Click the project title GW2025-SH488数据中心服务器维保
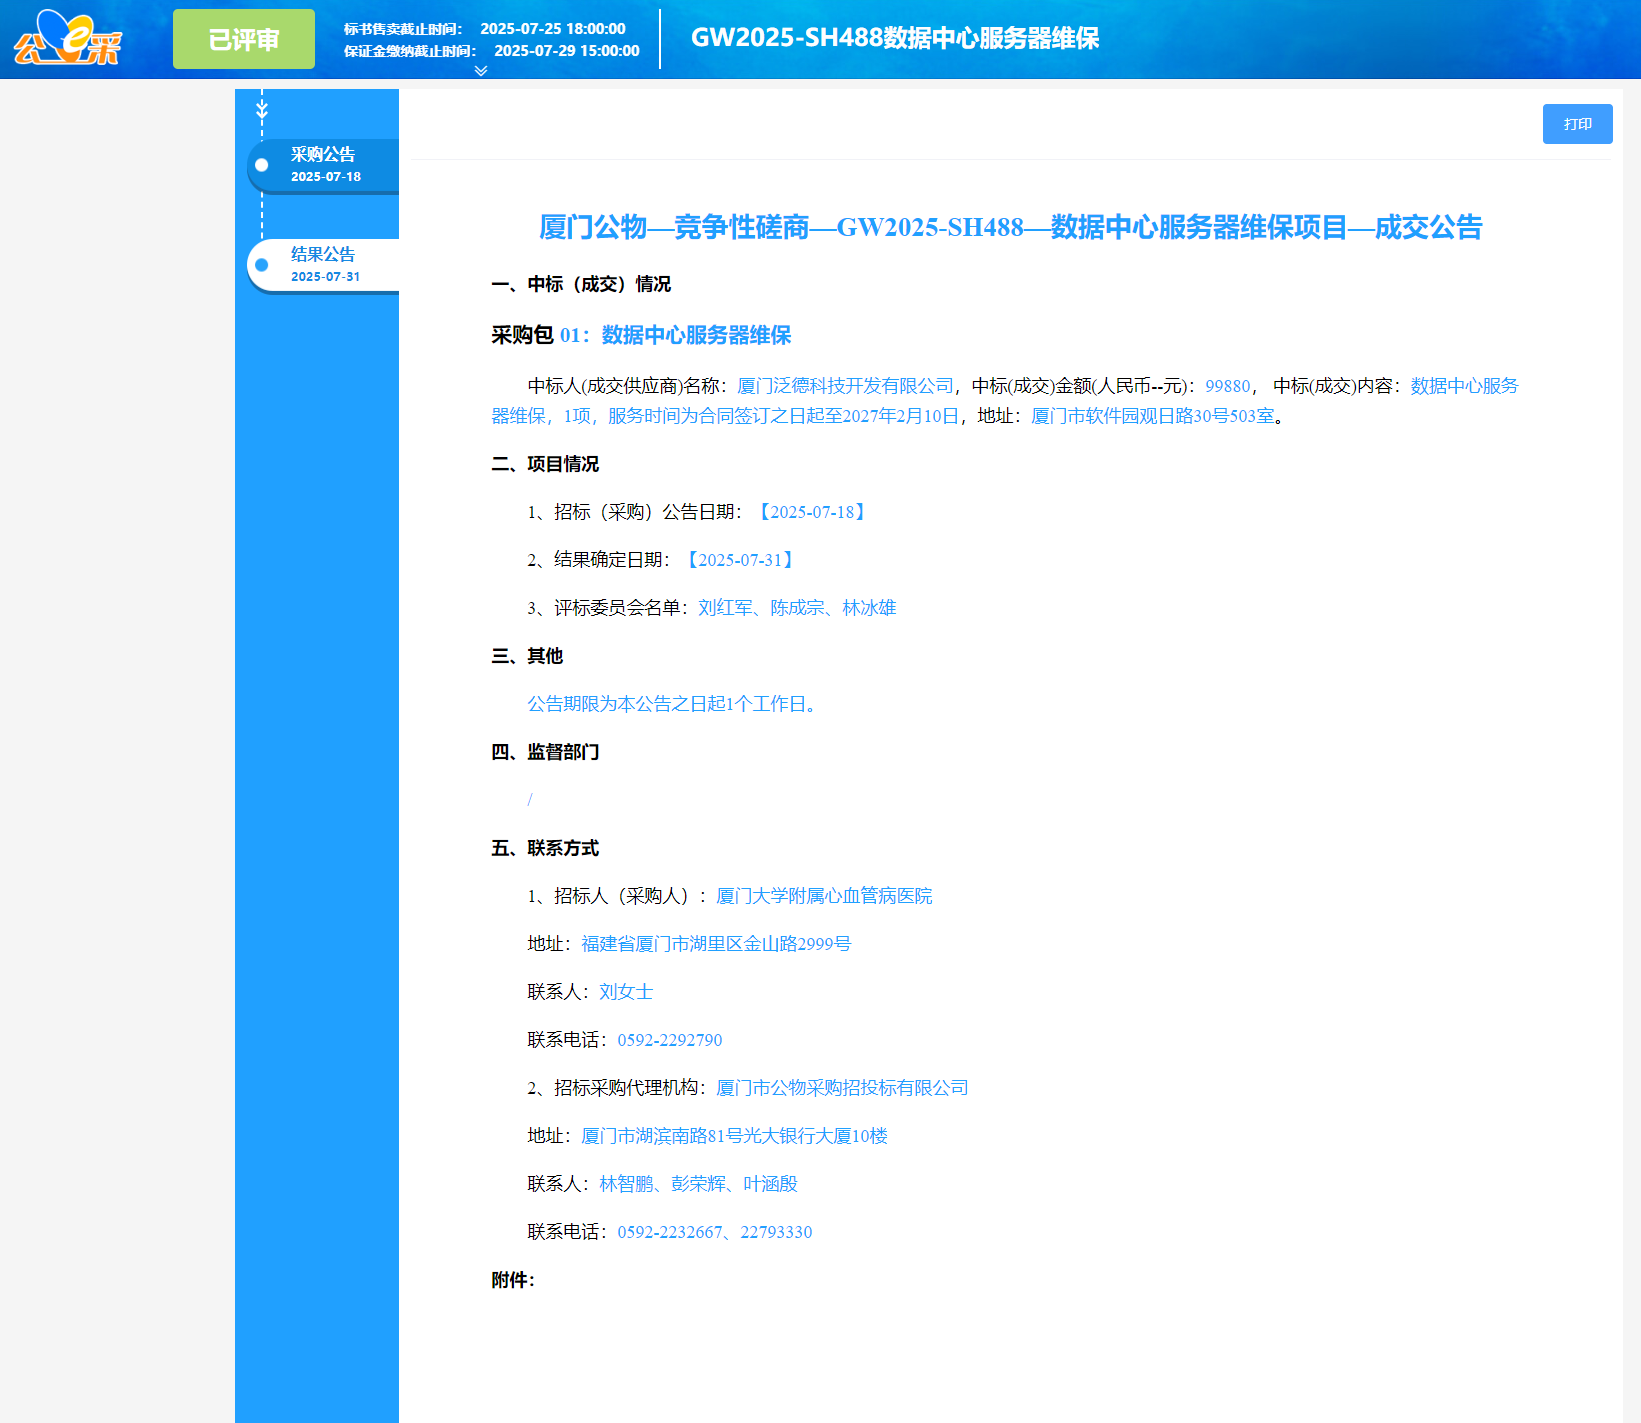1641x1423 pixels. coord(895,39)
